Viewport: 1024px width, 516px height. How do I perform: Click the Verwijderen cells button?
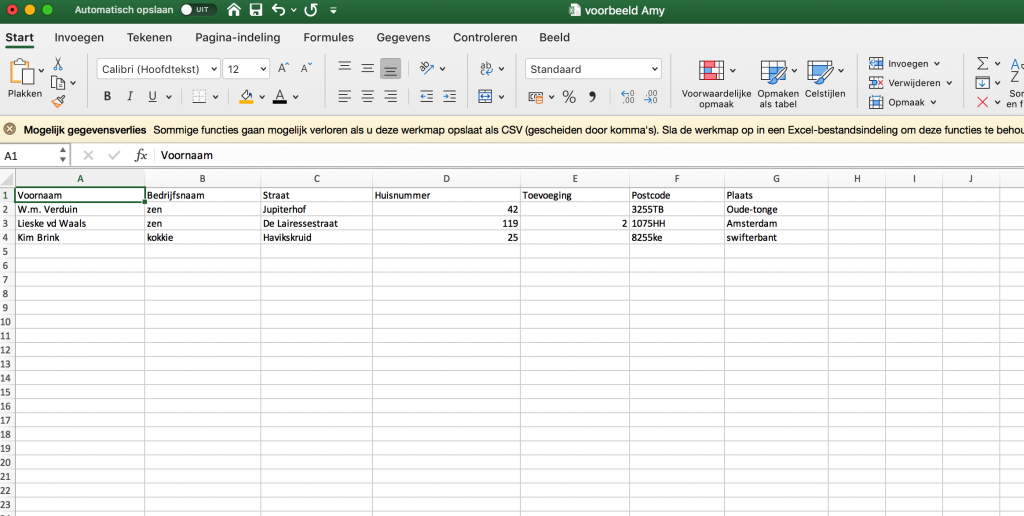(913, 83)
